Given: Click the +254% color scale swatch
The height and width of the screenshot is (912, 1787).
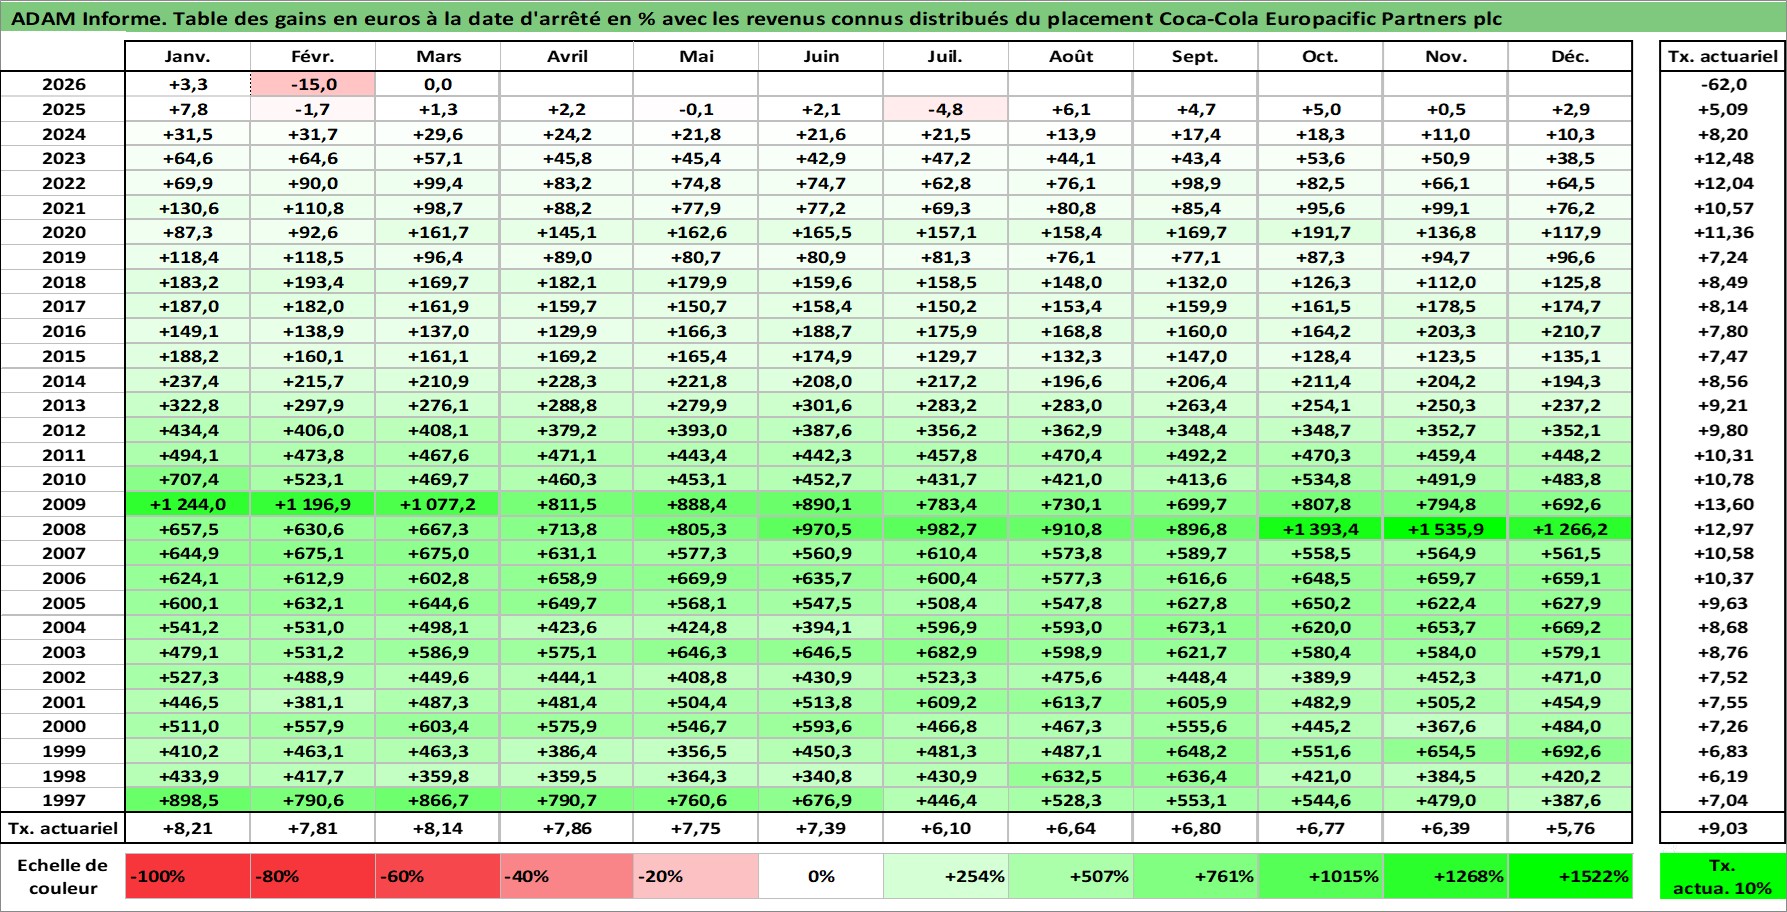Looking at the screenshot, I should click(945, 876).
